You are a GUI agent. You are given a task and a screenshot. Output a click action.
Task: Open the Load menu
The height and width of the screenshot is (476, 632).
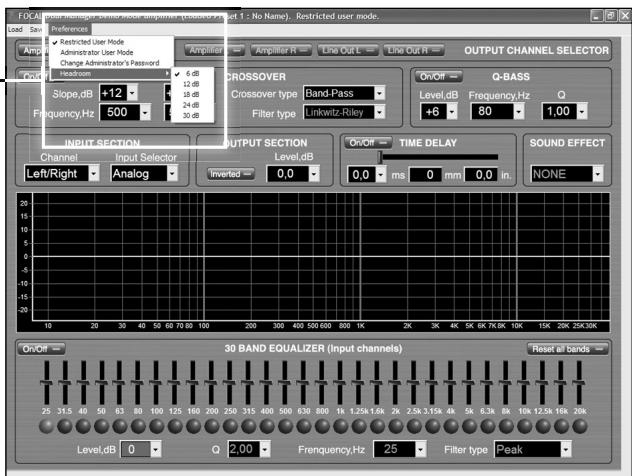(15, 29)
